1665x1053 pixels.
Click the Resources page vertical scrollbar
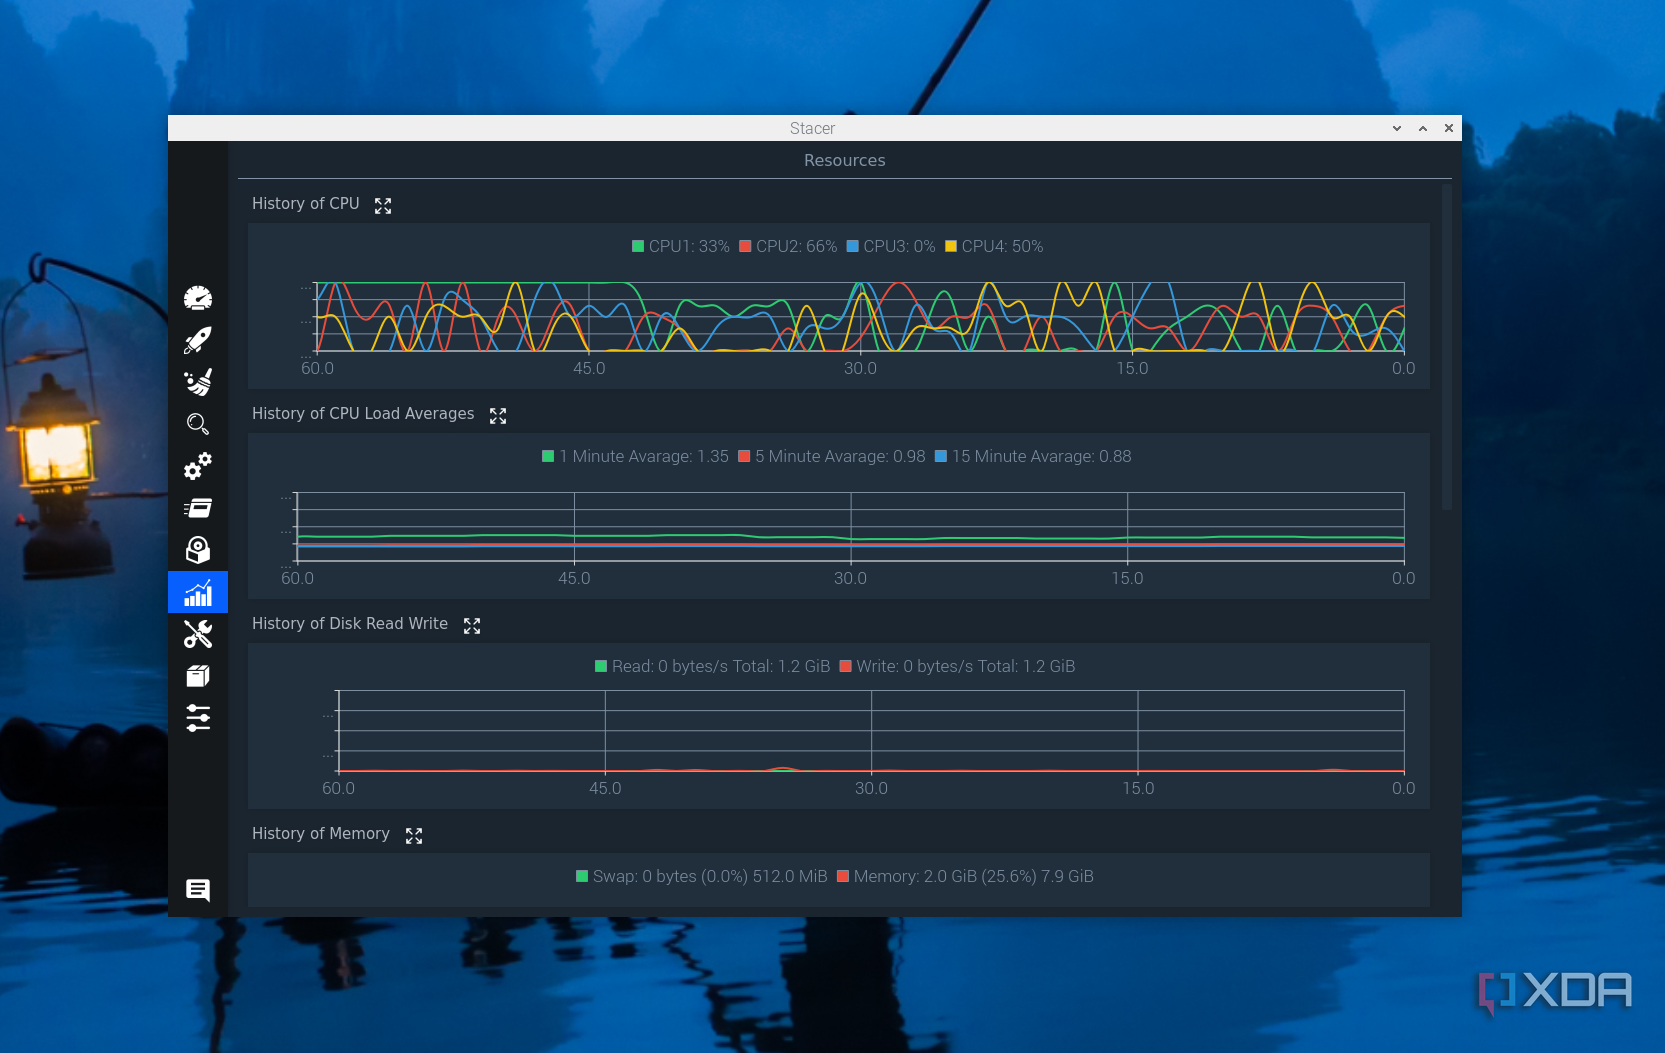click(x=1446, y=346)
